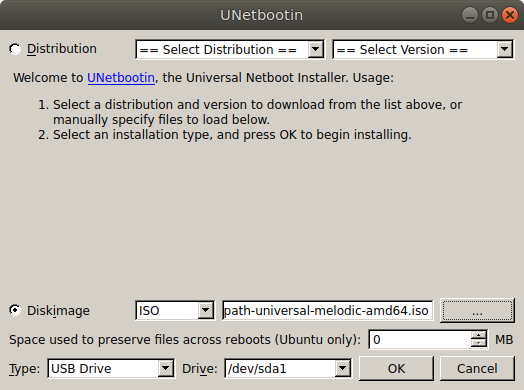Click the persistence space MB field
Image resolution: width=524 pixels, height=390 pixels.
click(420, 340)
